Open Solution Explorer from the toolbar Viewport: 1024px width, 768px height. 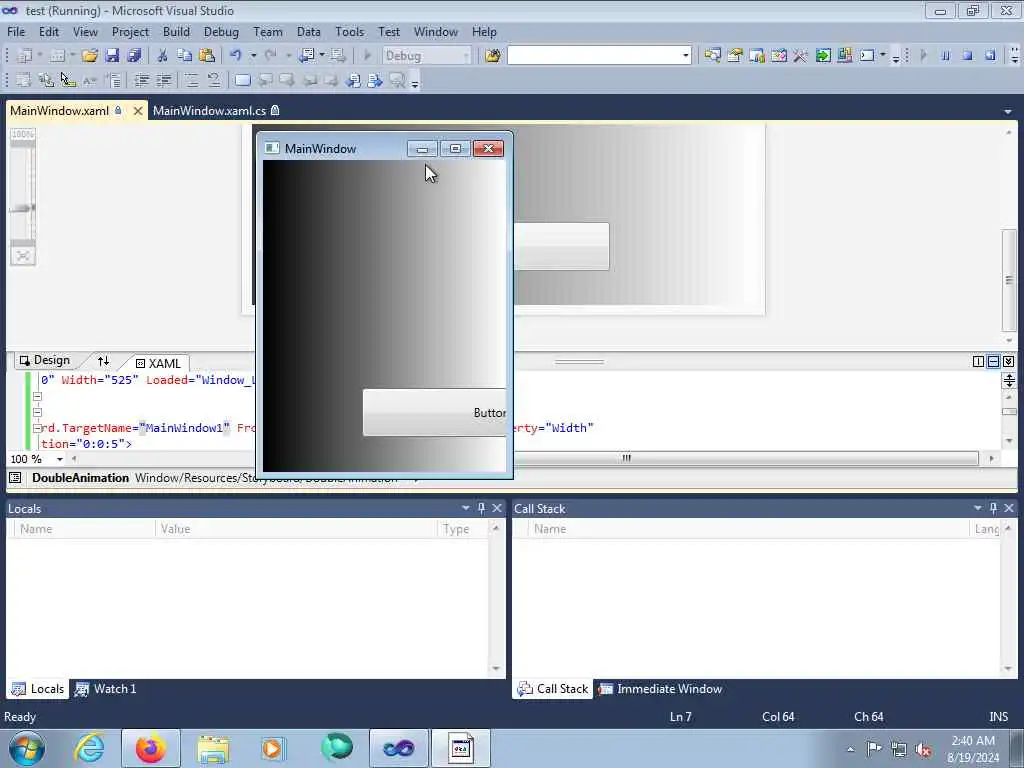[712, 56]
